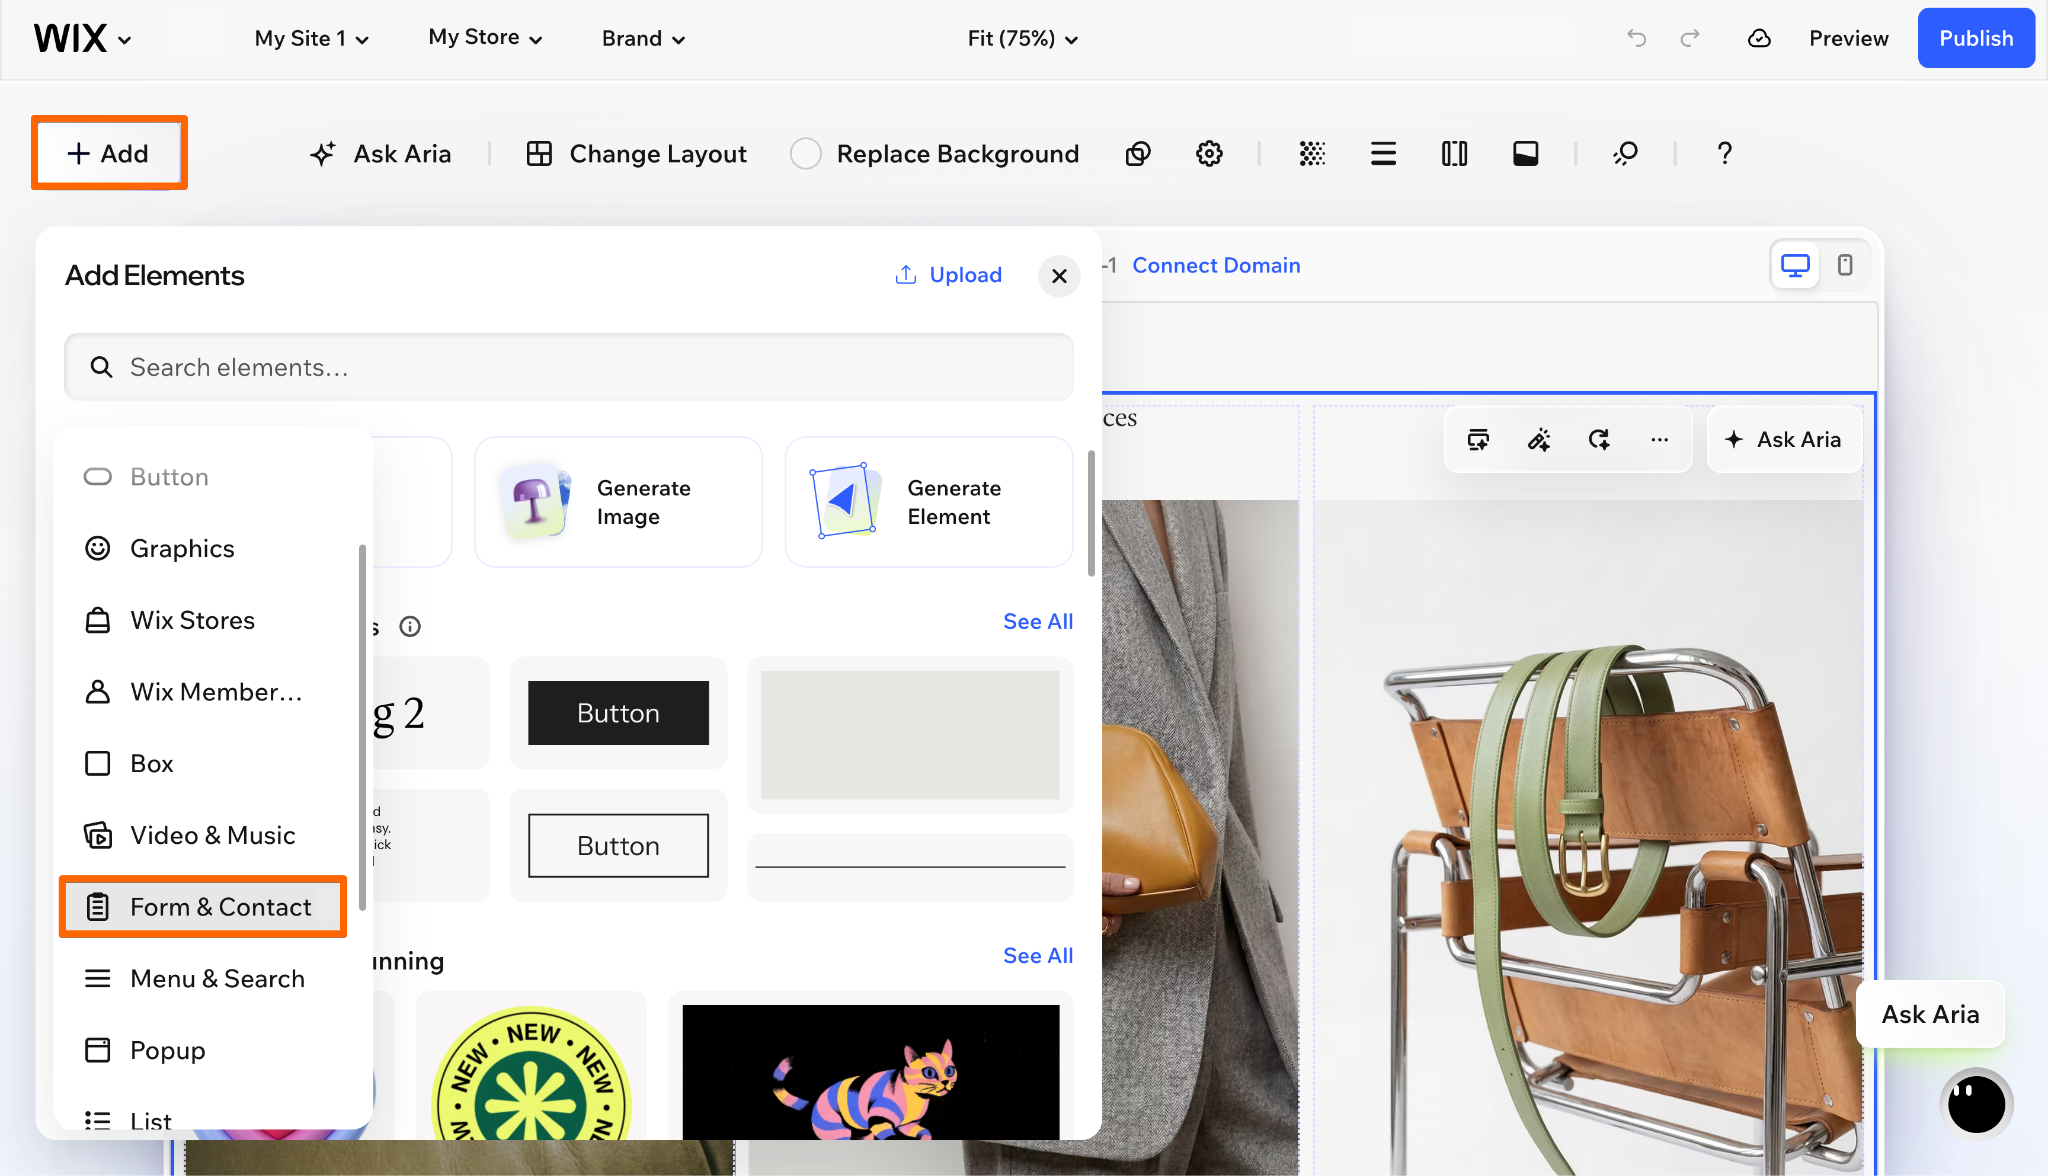The width and height of the screenshot is (2048, 1176).
Task: Expand the Brand dropdown
Action: 644,38
